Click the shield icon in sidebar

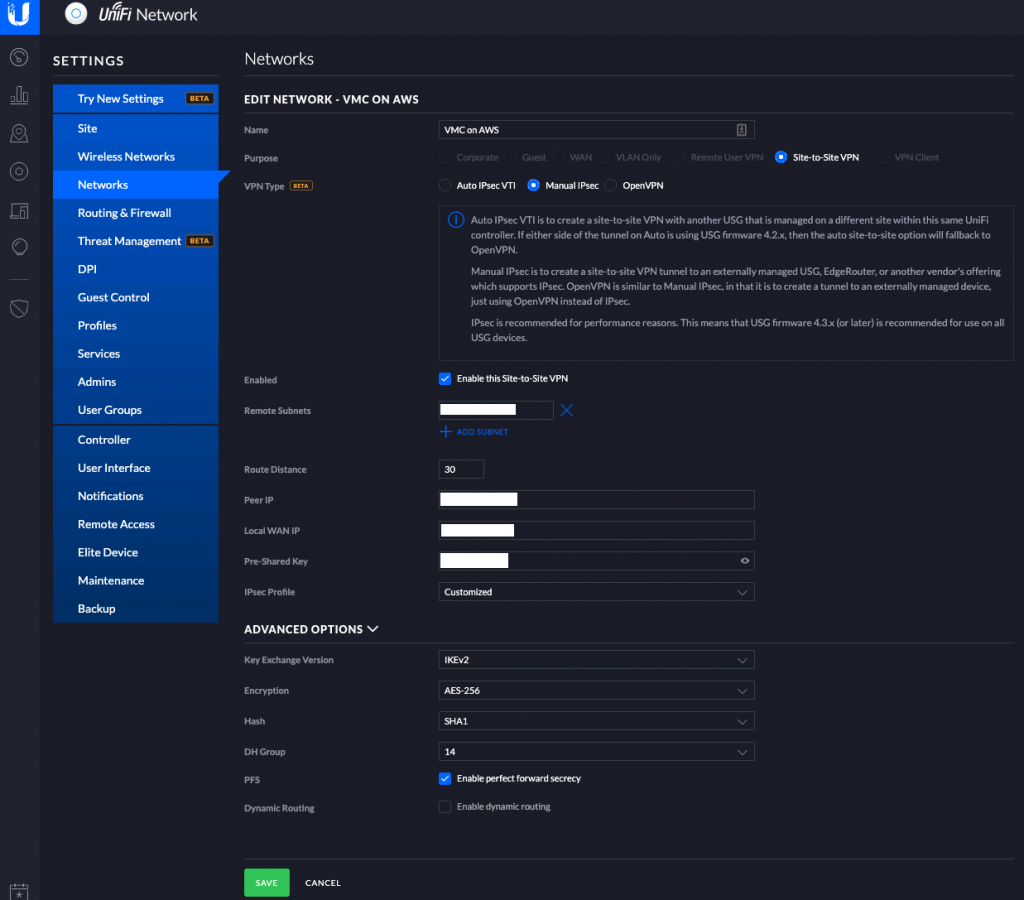19,310
